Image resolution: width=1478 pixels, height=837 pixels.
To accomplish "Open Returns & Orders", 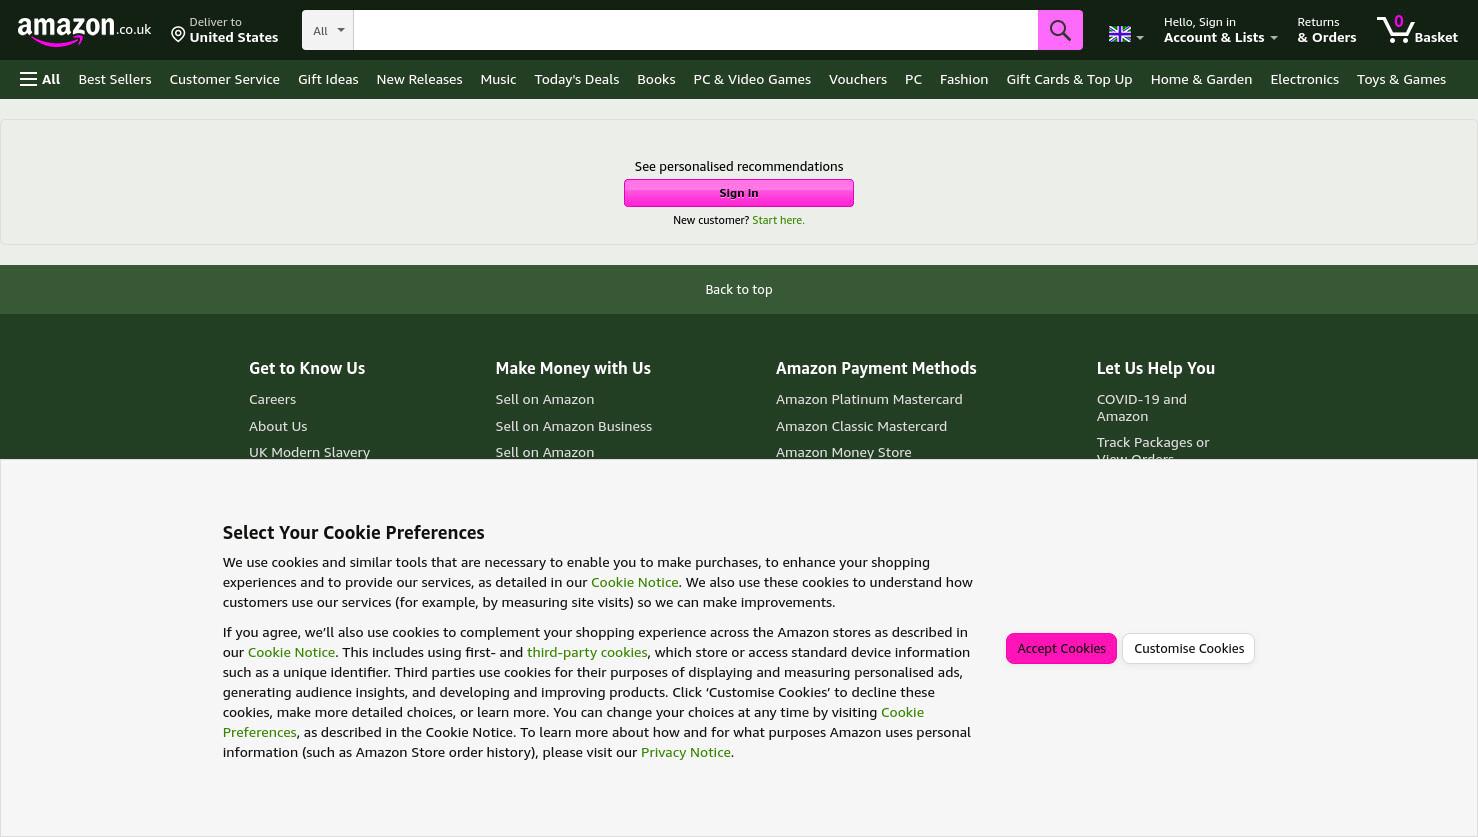I will 1326,30.
